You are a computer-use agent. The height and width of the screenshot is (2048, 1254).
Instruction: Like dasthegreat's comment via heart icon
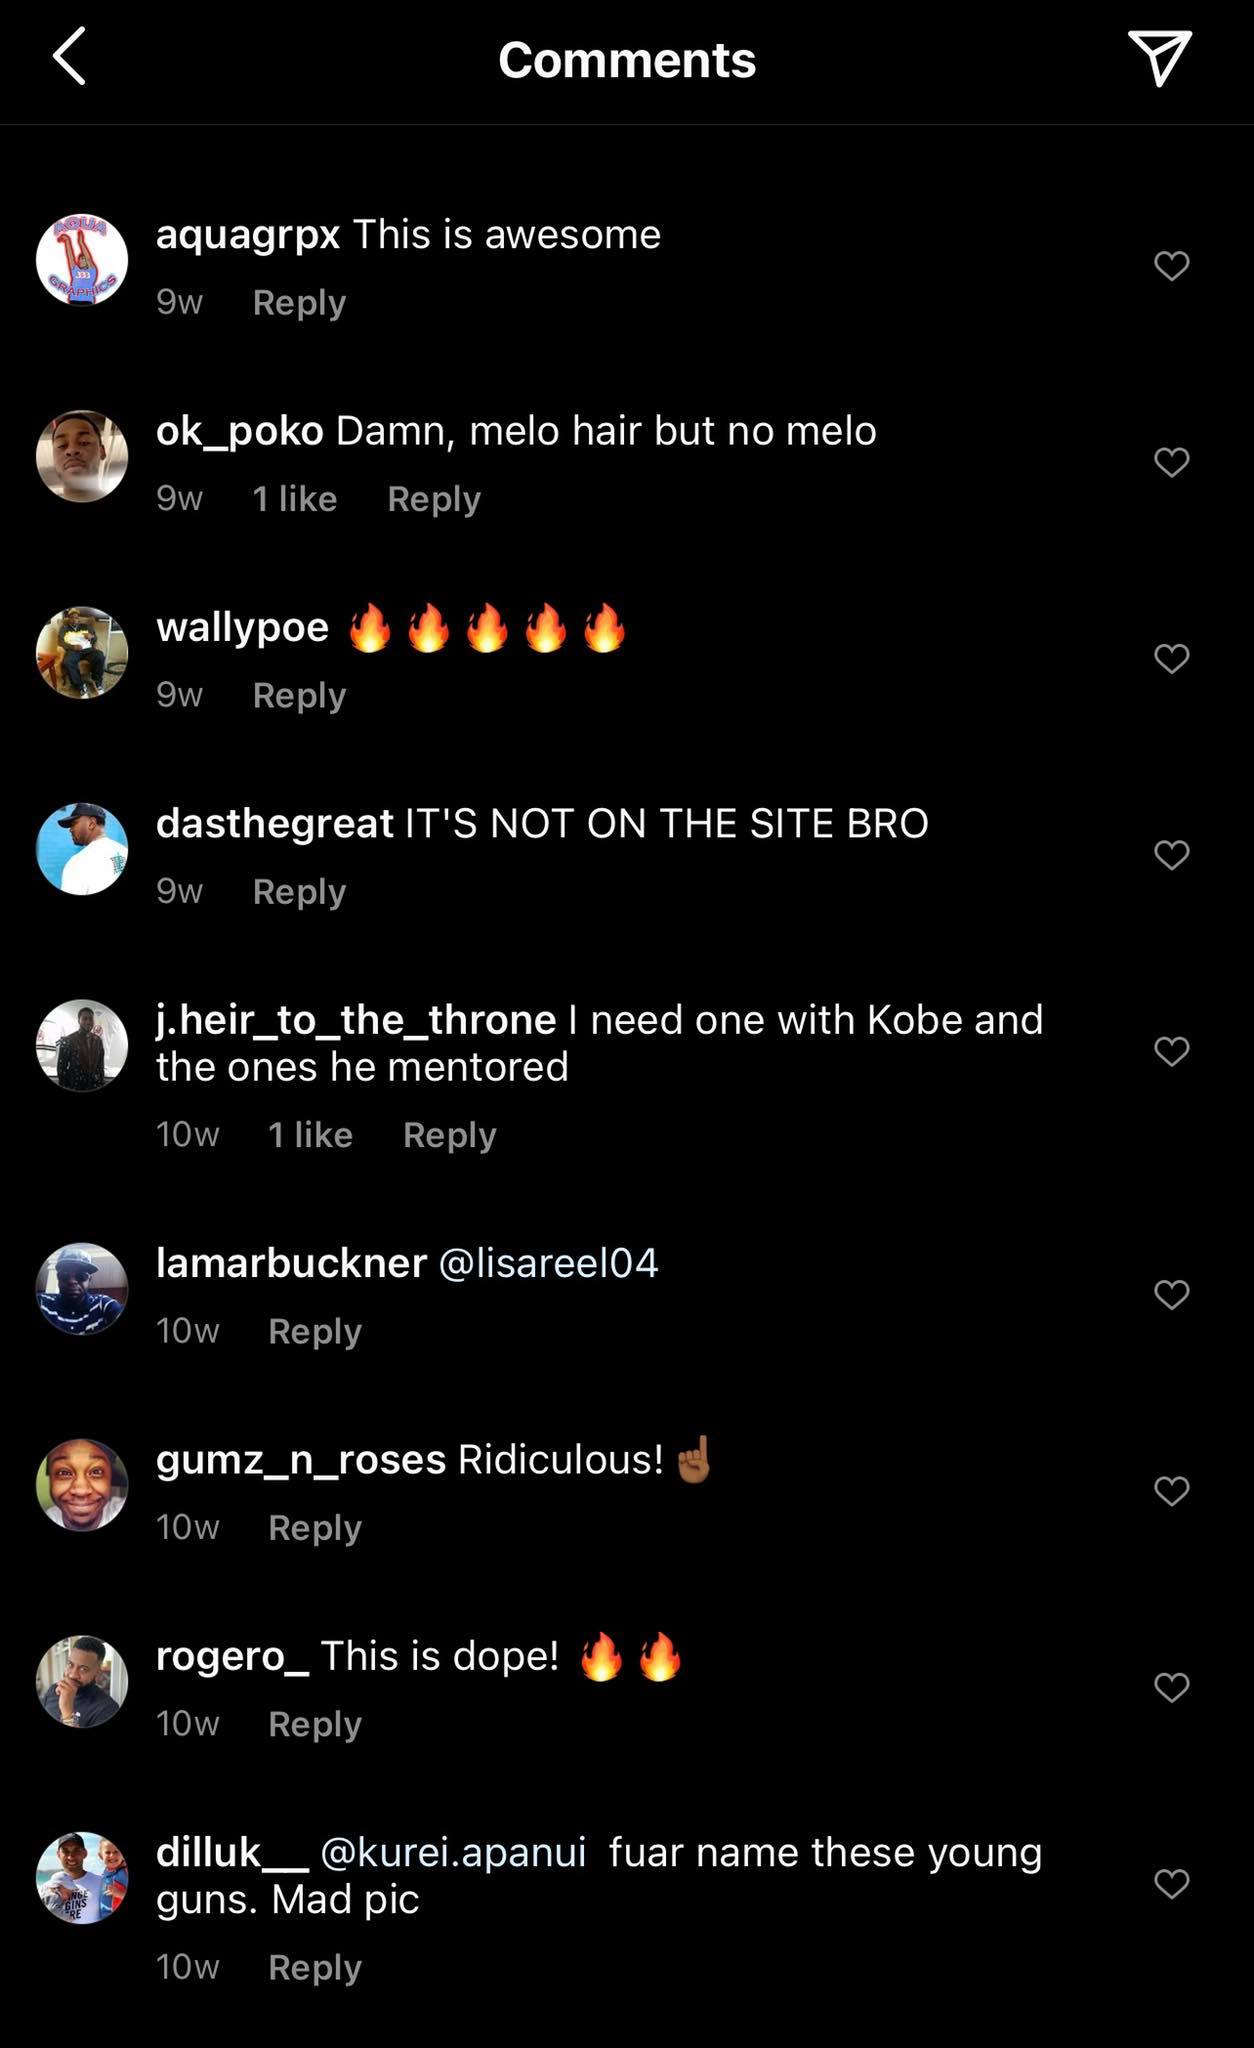click(x=1171, y=855)
